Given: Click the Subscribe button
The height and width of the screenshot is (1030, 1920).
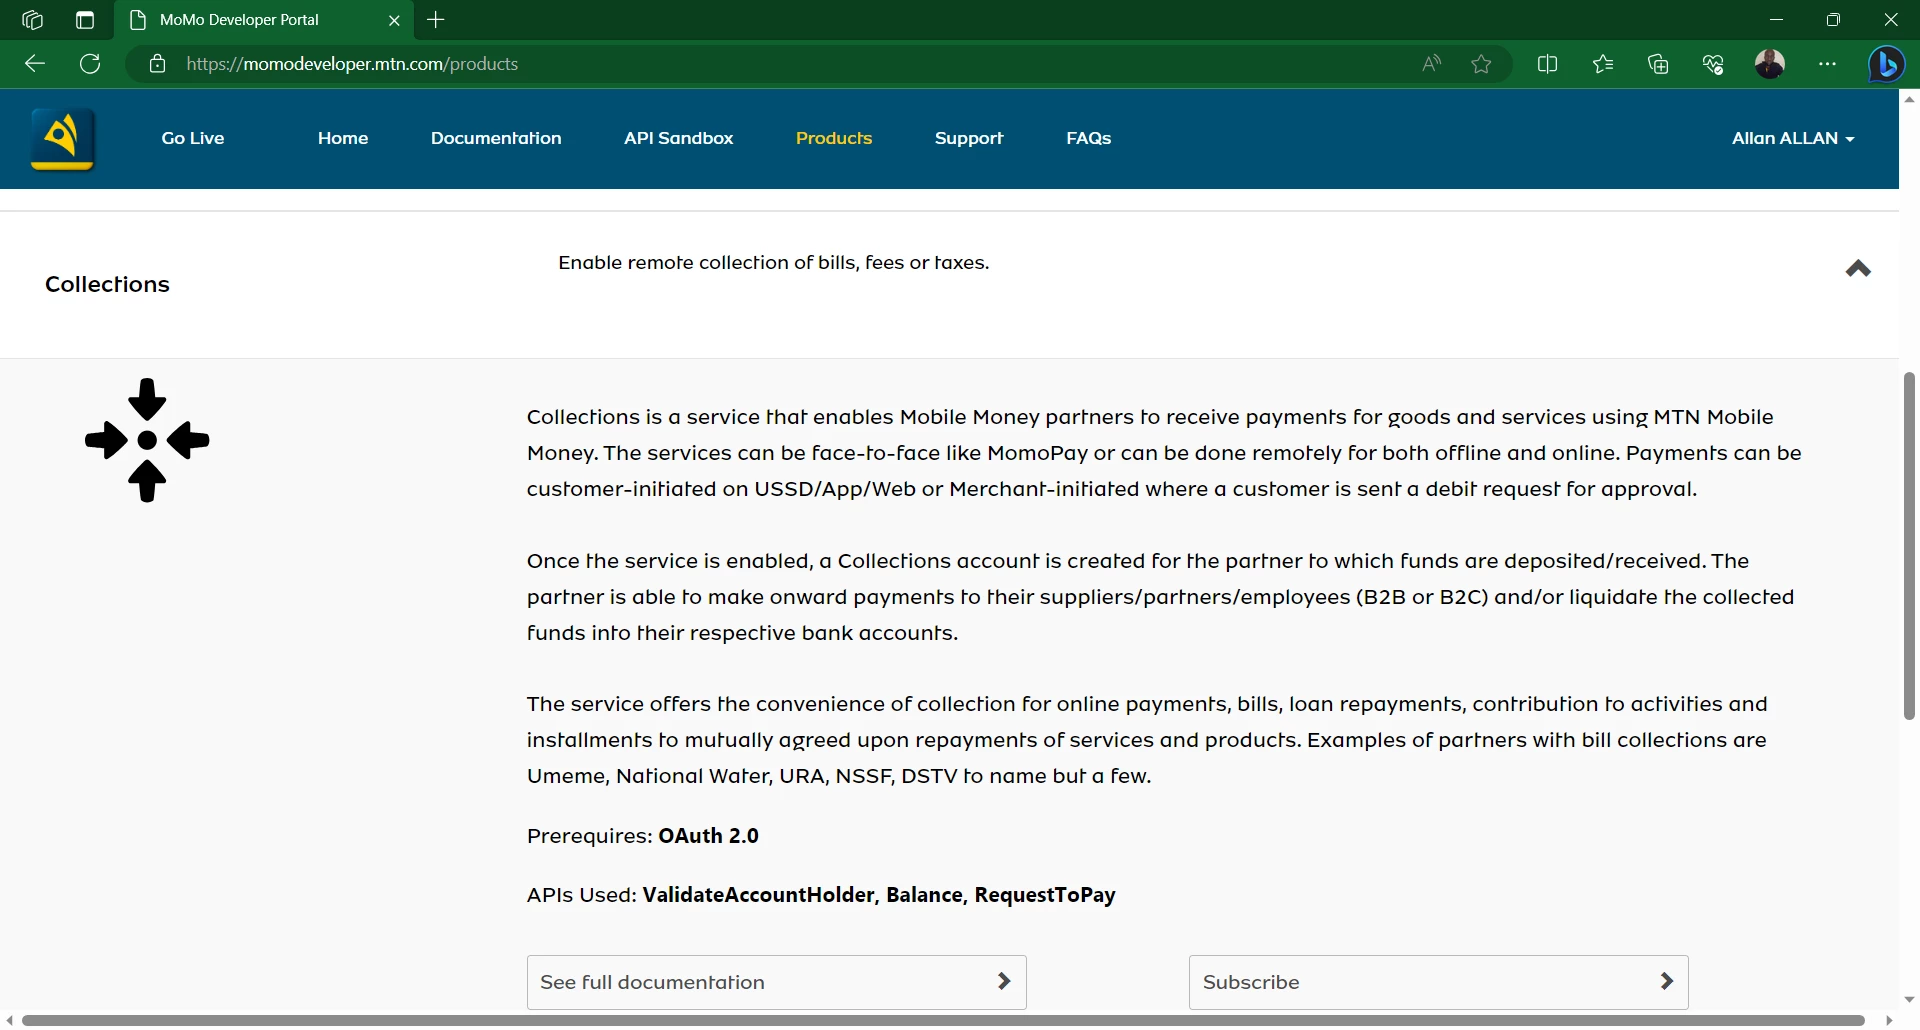Looking at the screenshot, I should click(x=1439, y=982).
